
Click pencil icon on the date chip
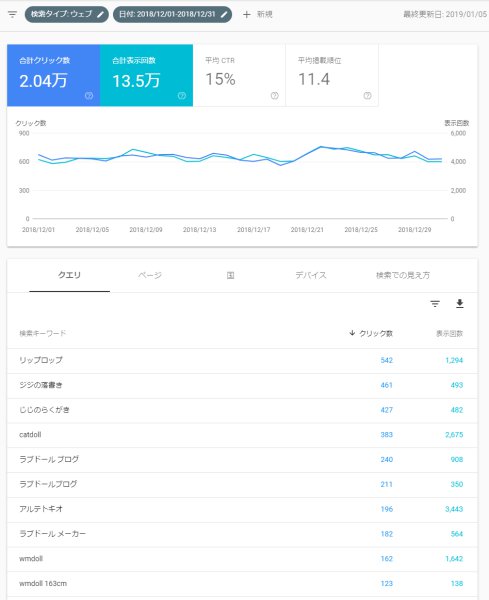click(224, 15)
